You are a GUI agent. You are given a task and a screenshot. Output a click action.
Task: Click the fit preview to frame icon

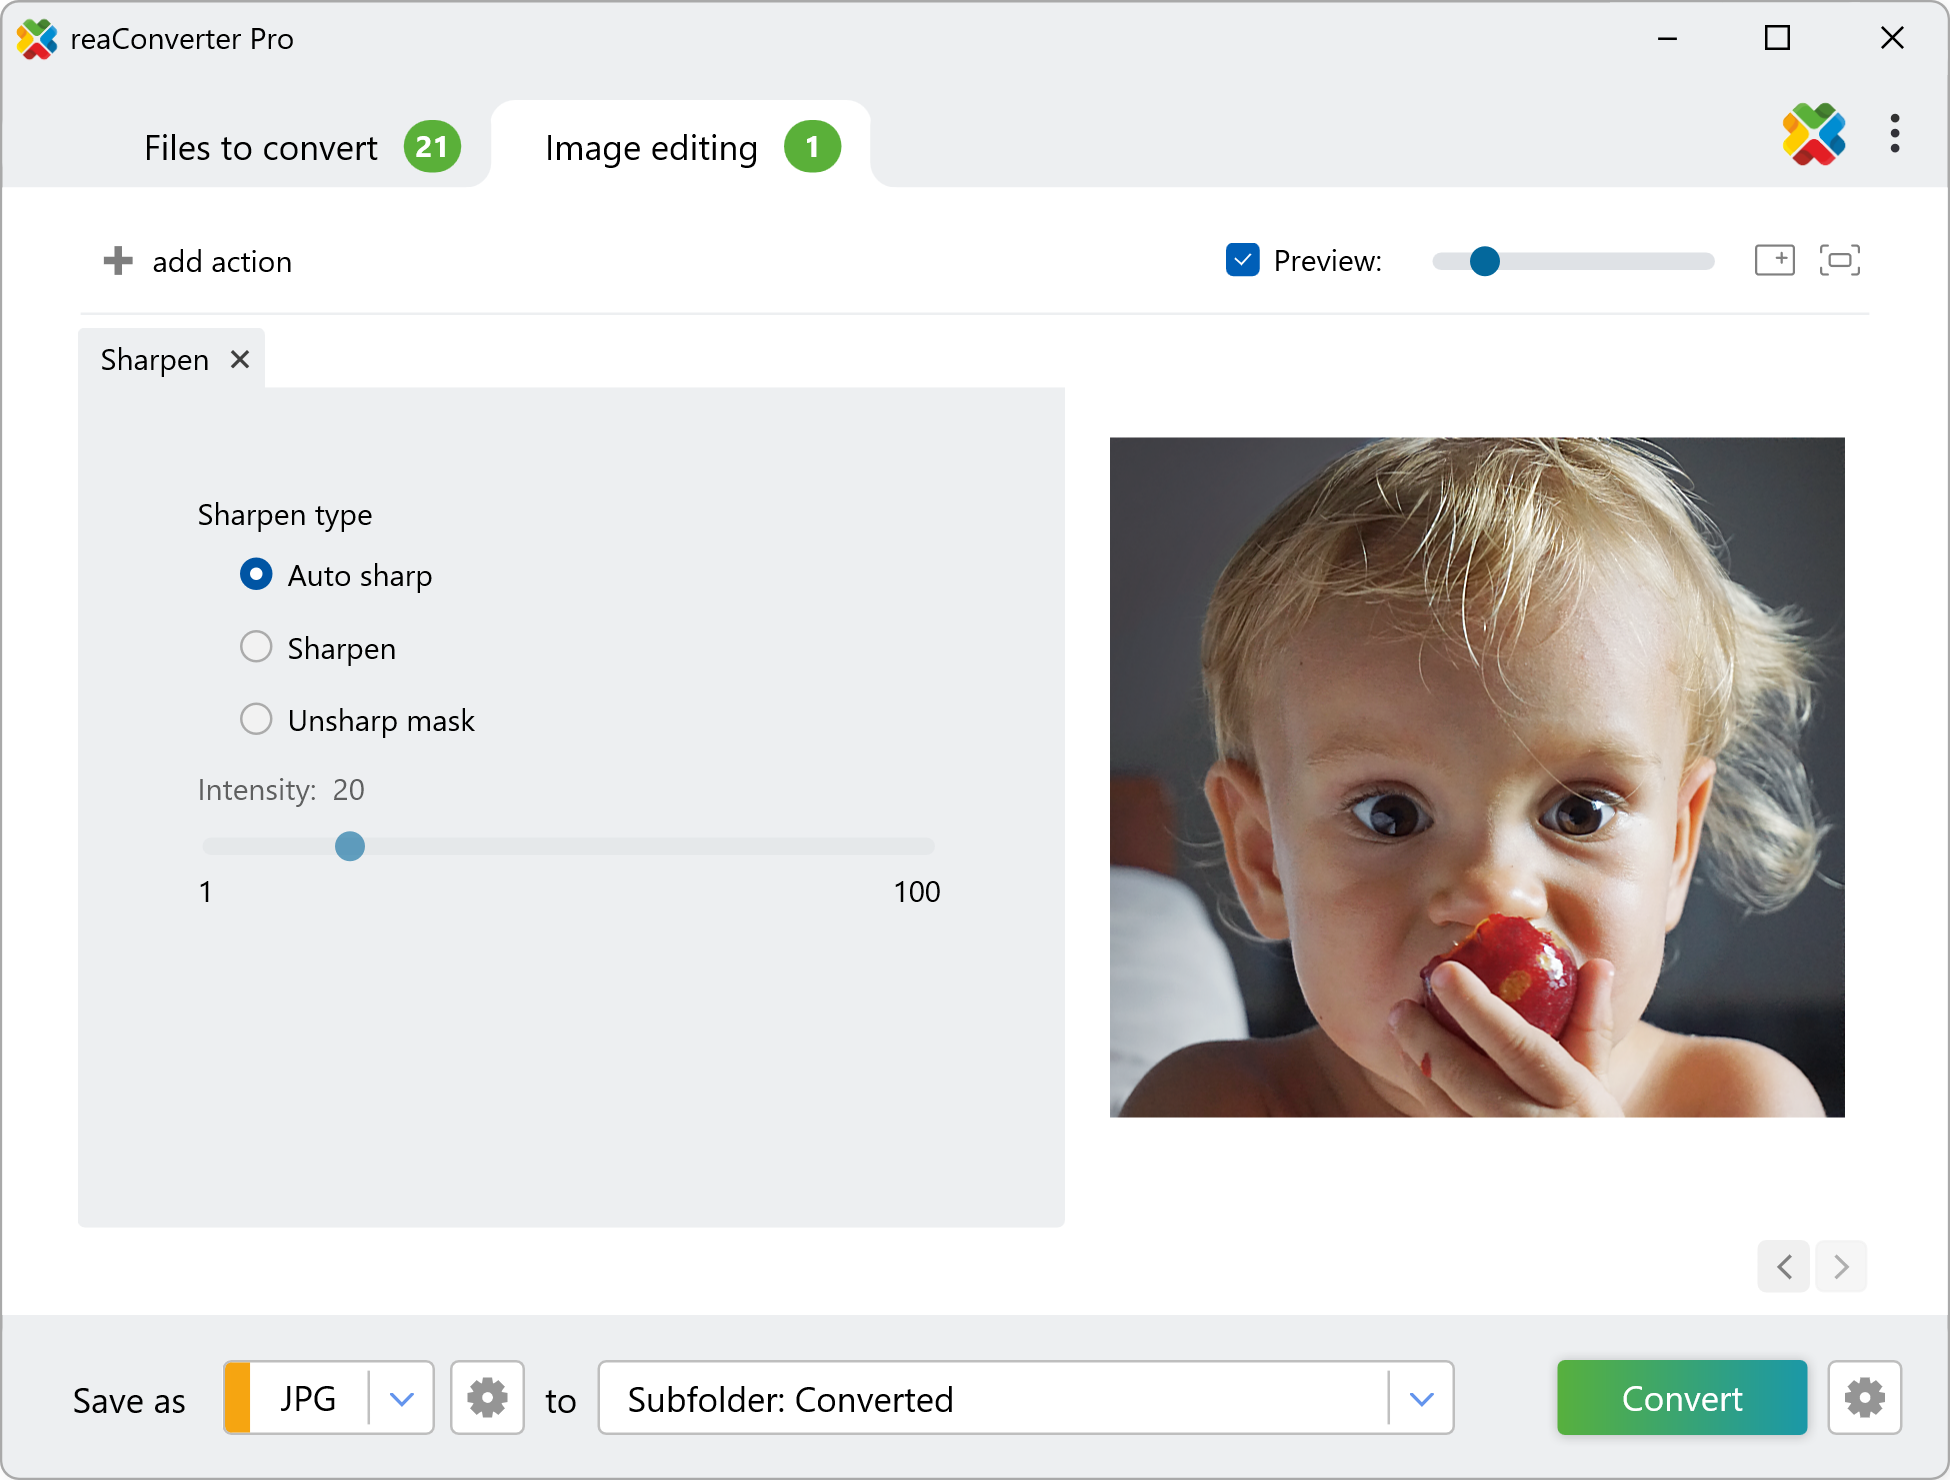coord(1839,260)
